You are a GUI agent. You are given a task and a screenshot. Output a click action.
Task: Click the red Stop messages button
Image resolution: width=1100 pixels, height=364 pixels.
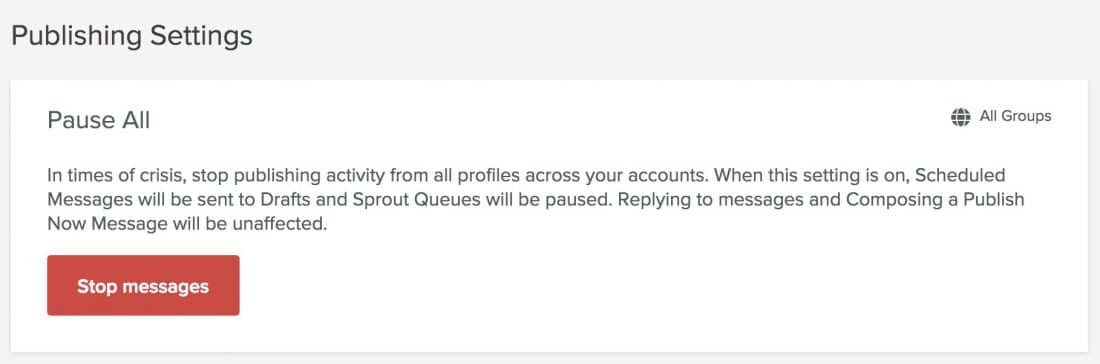point(143,285)
